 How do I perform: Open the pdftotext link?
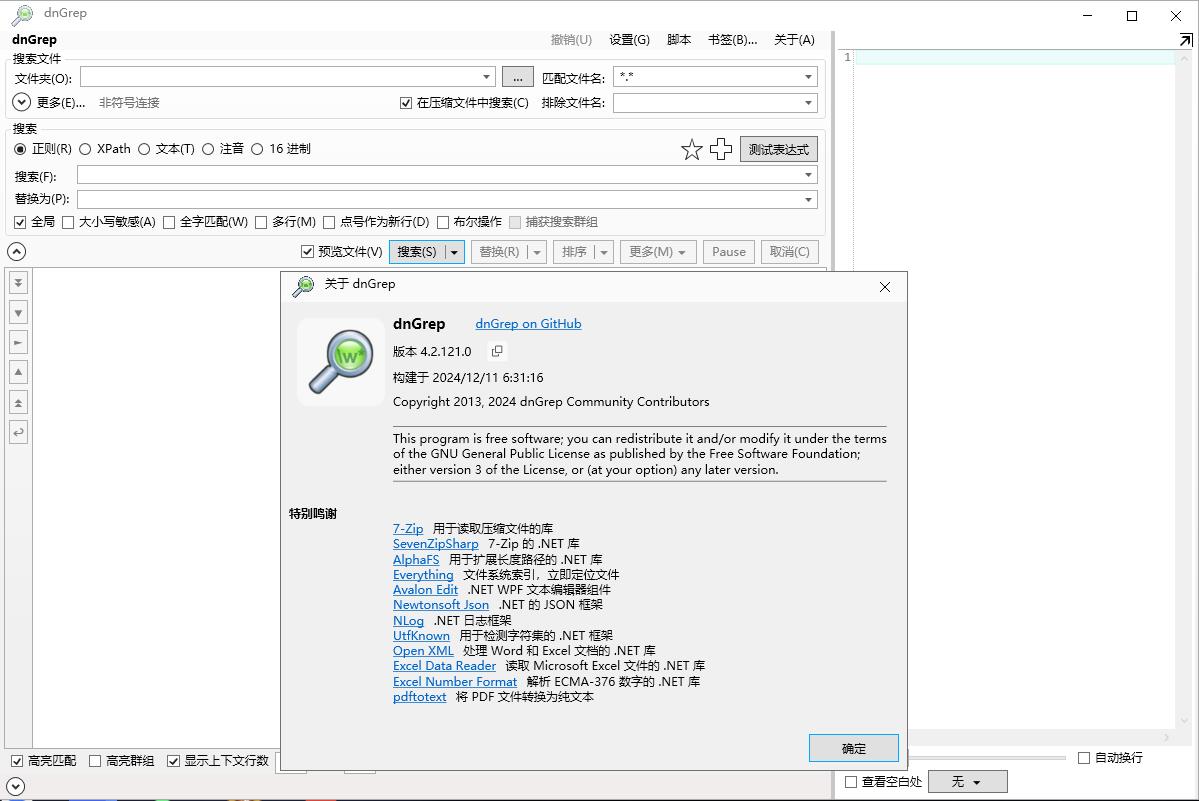(x=420, y=697)
